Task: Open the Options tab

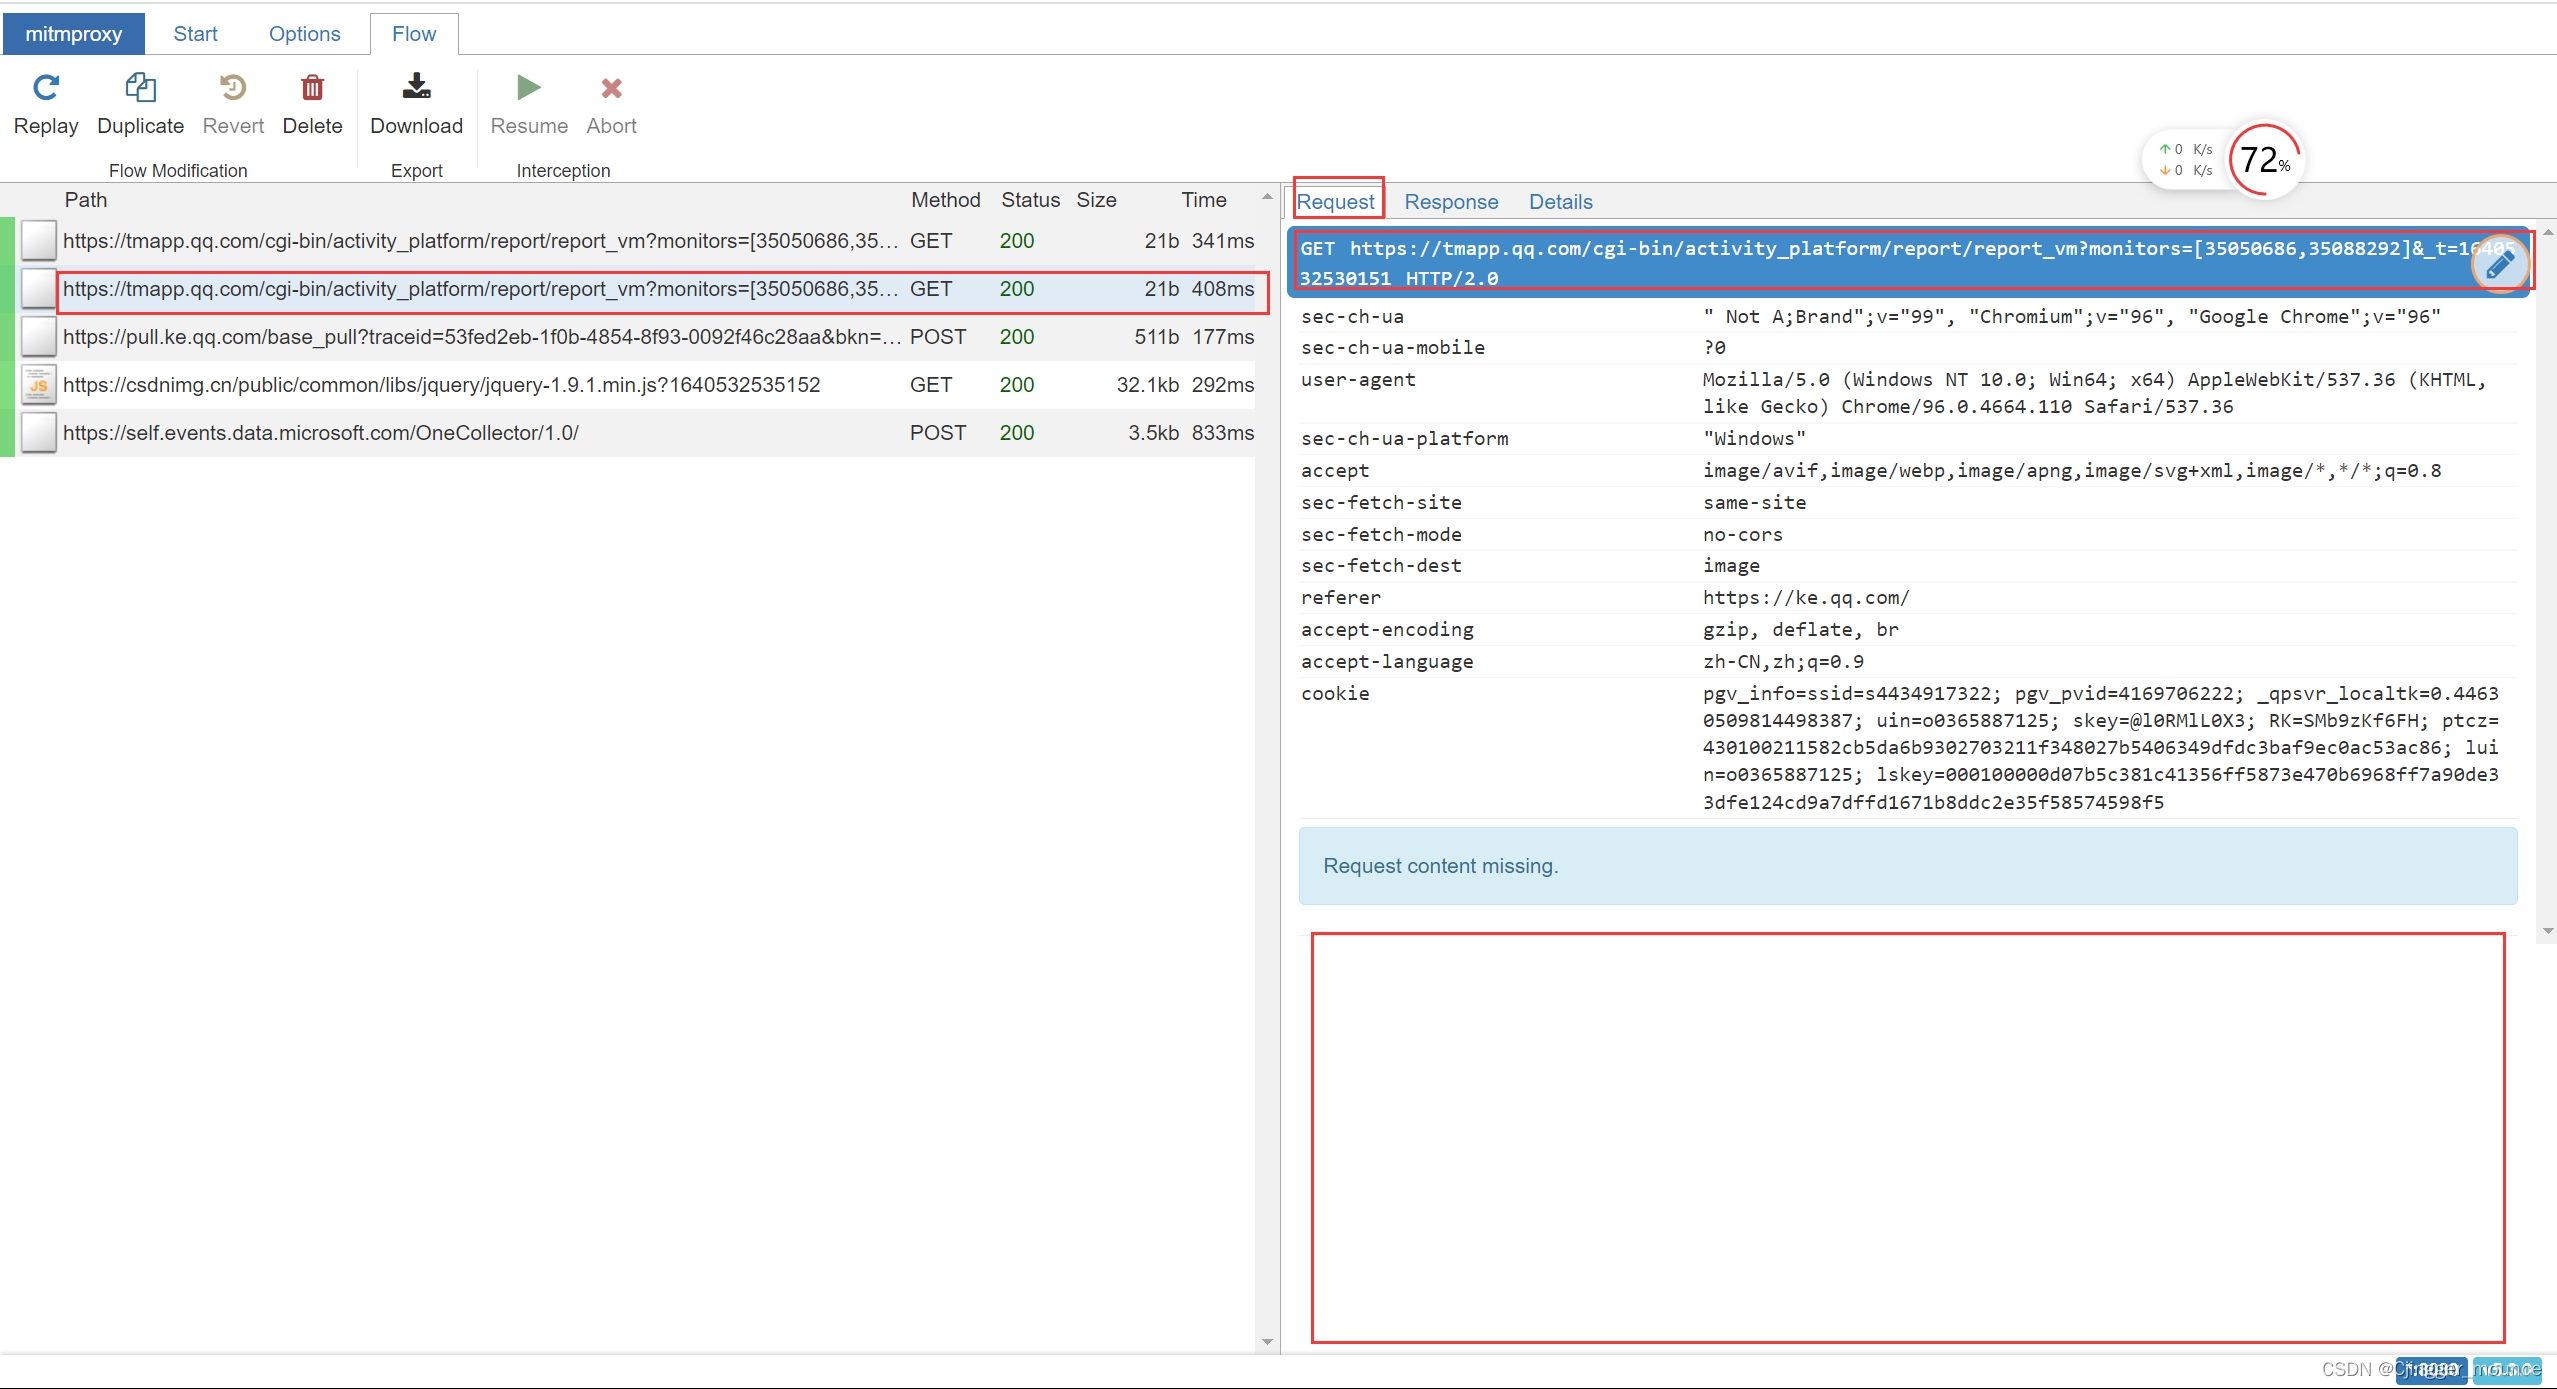Action: (x=304, y=34)
